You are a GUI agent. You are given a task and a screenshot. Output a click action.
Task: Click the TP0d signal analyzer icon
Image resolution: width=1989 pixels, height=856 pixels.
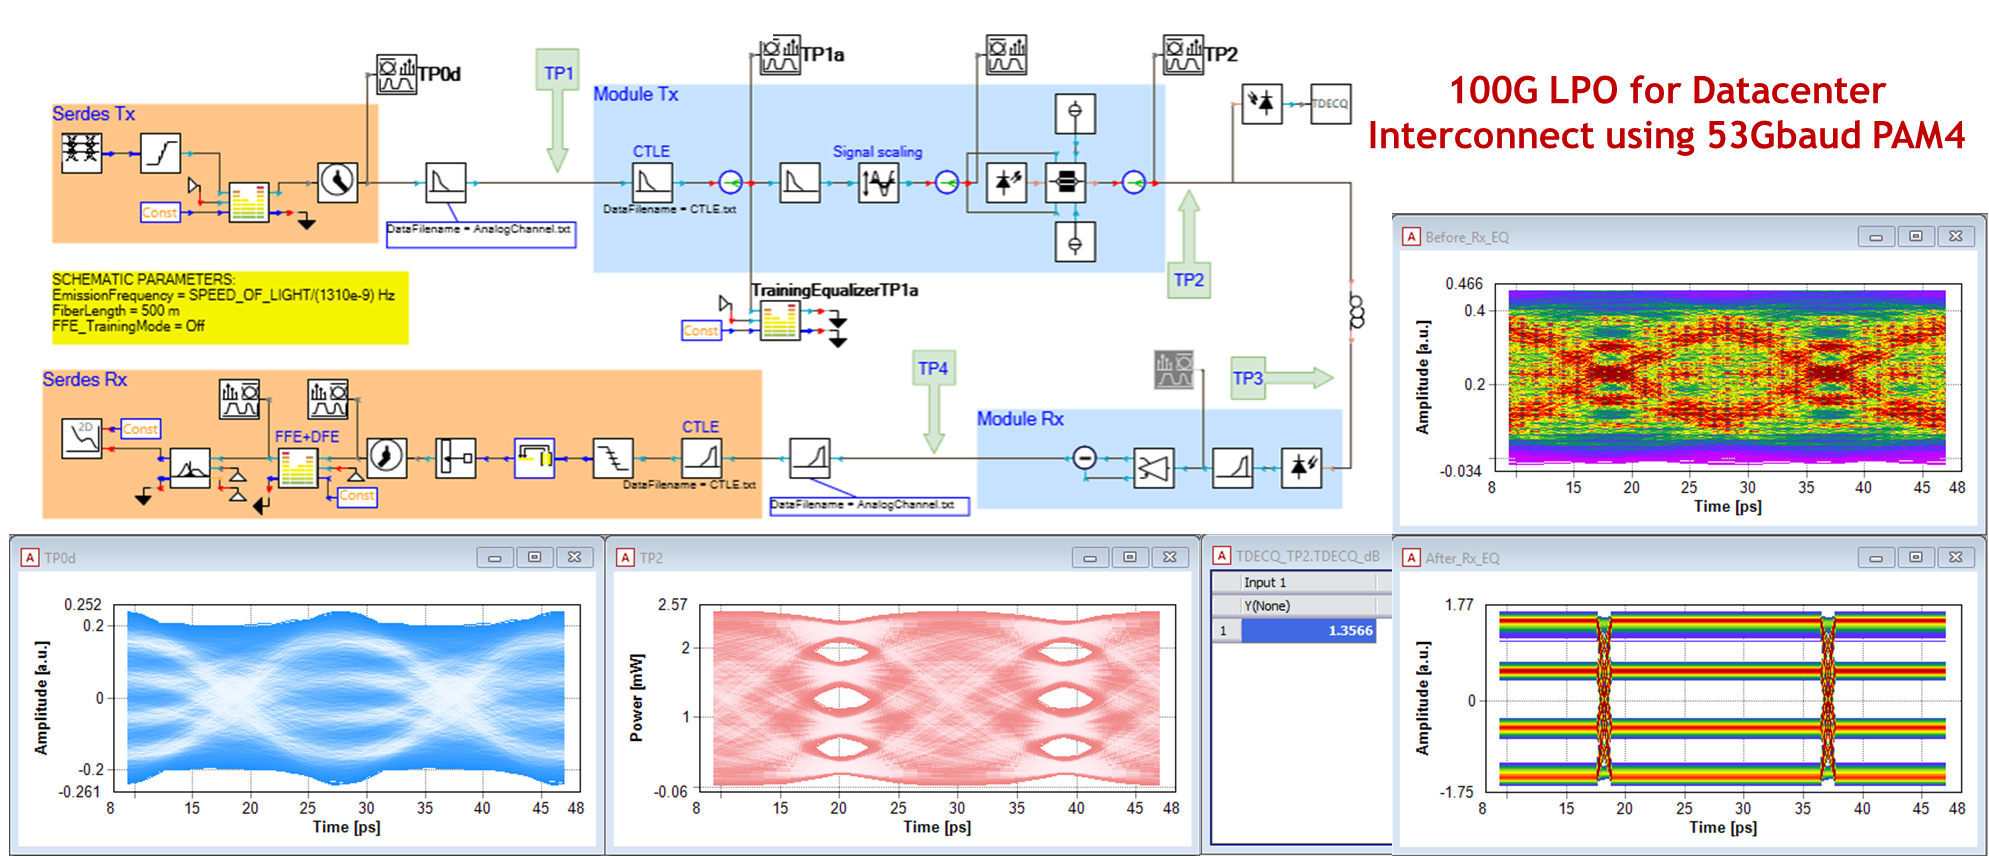click(396, 75)
